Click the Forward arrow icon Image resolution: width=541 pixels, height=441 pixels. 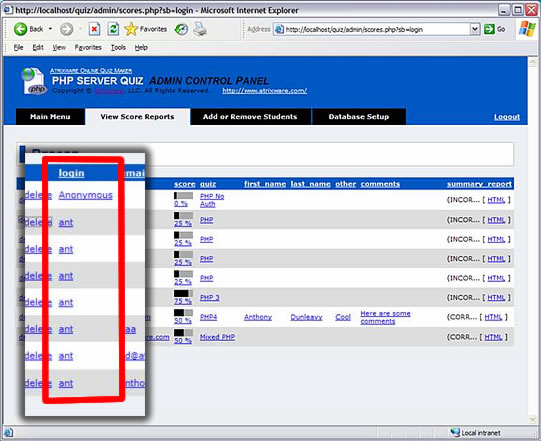(x=67, y=29)
